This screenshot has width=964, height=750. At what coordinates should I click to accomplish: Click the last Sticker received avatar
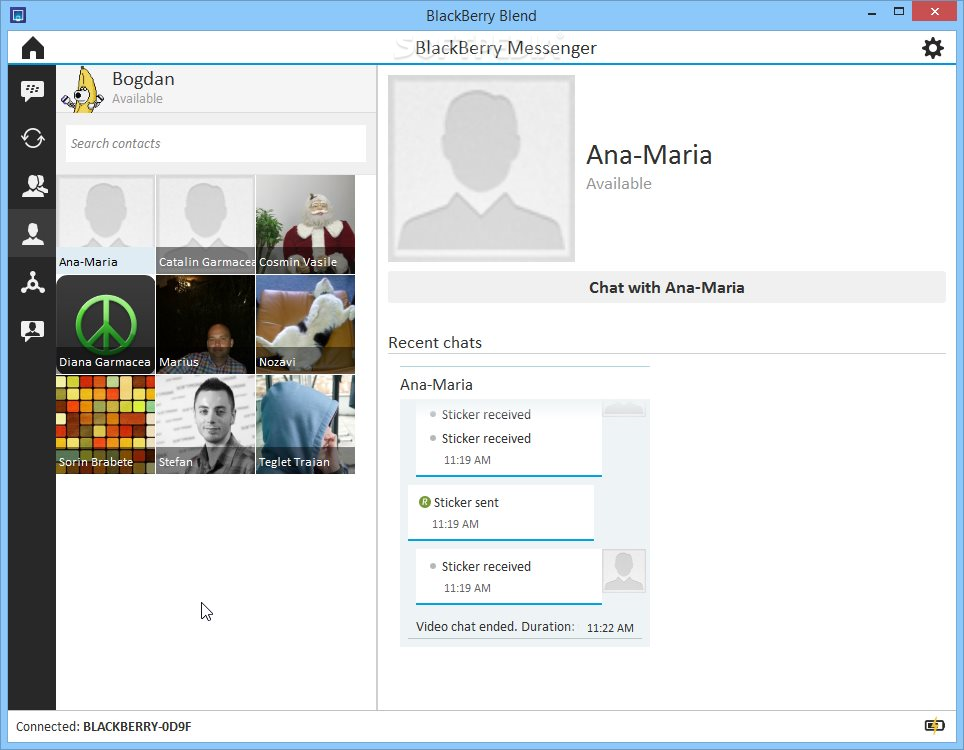(623, 570)
